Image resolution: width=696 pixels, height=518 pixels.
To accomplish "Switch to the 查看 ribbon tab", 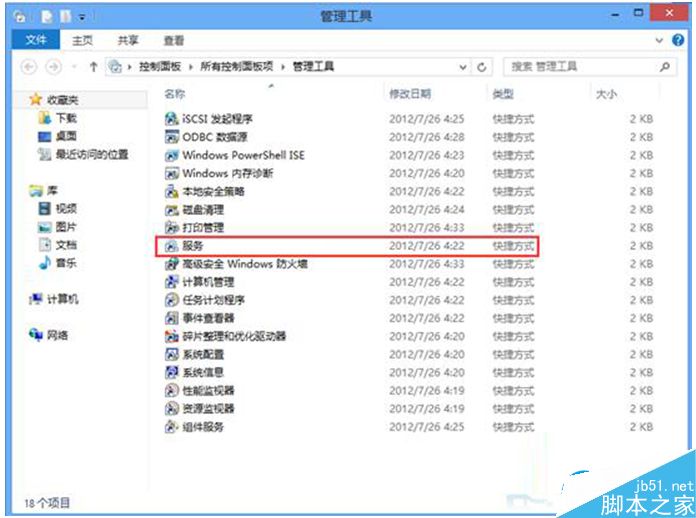I will tap(174, 41).
